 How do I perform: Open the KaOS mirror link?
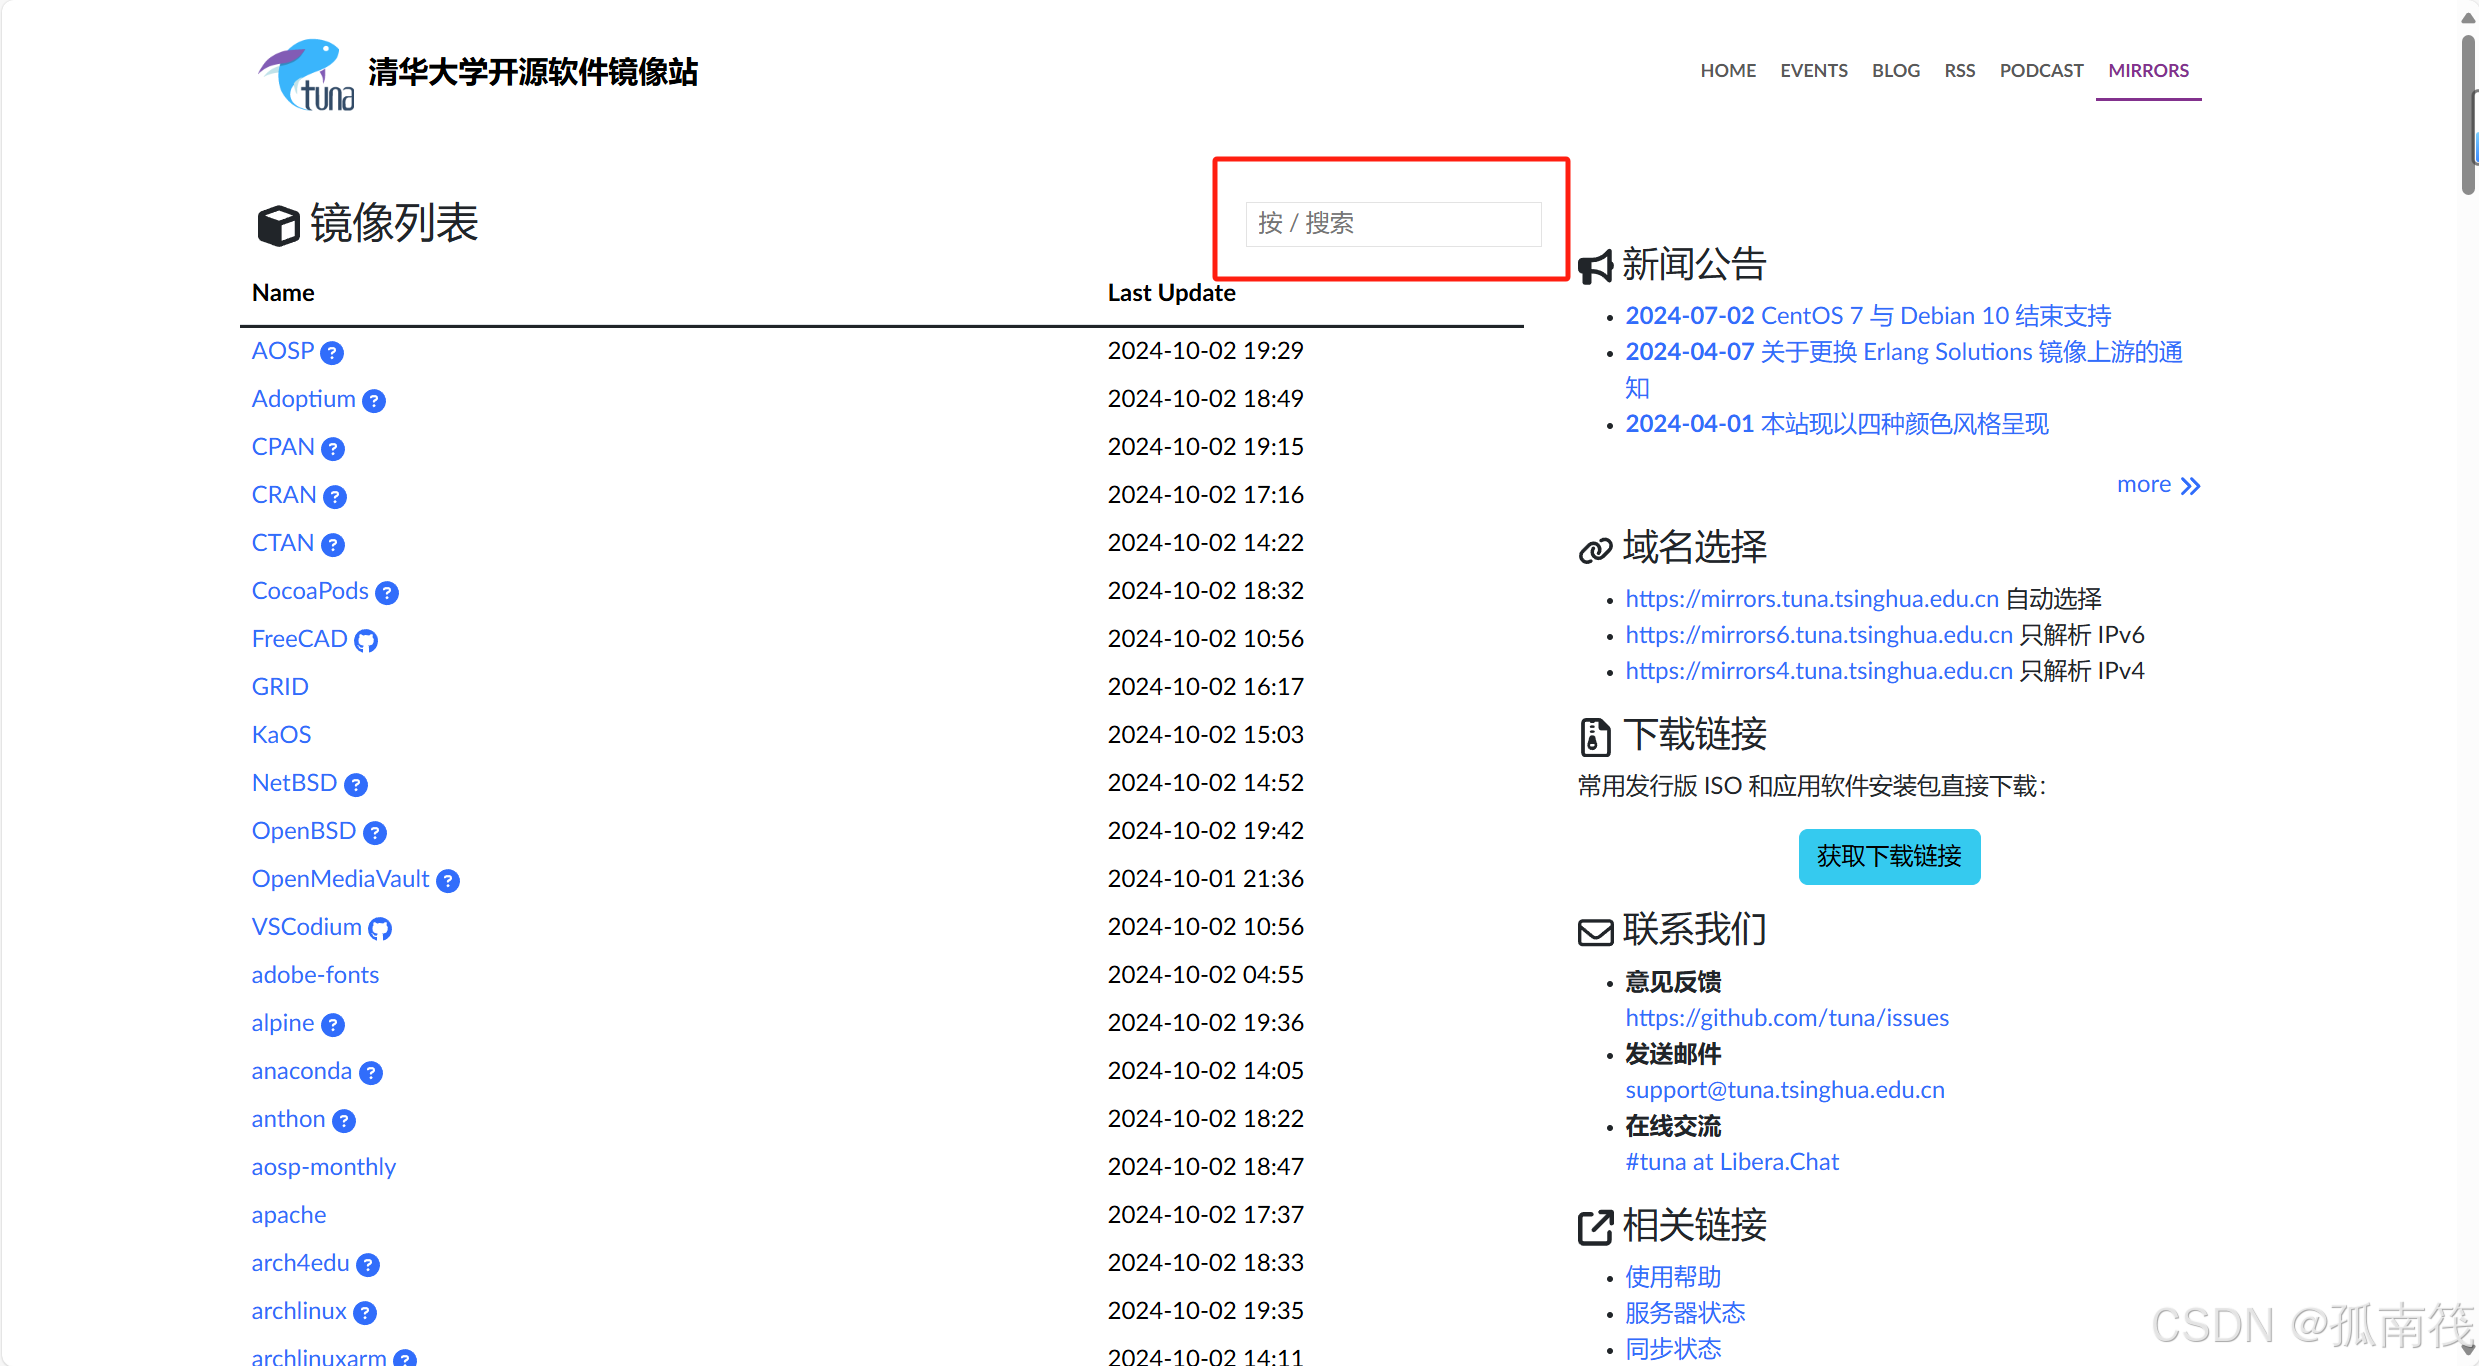click(281, 735)
